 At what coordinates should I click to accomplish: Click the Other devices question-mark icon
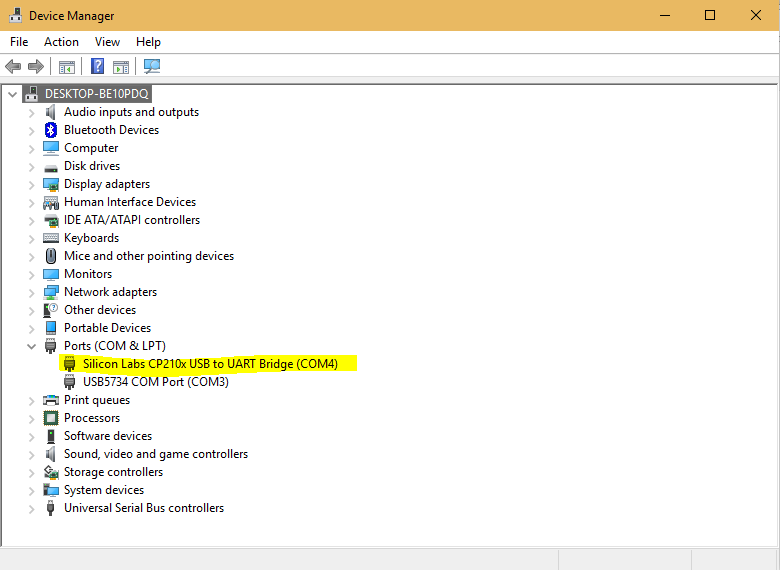[51, 310]
